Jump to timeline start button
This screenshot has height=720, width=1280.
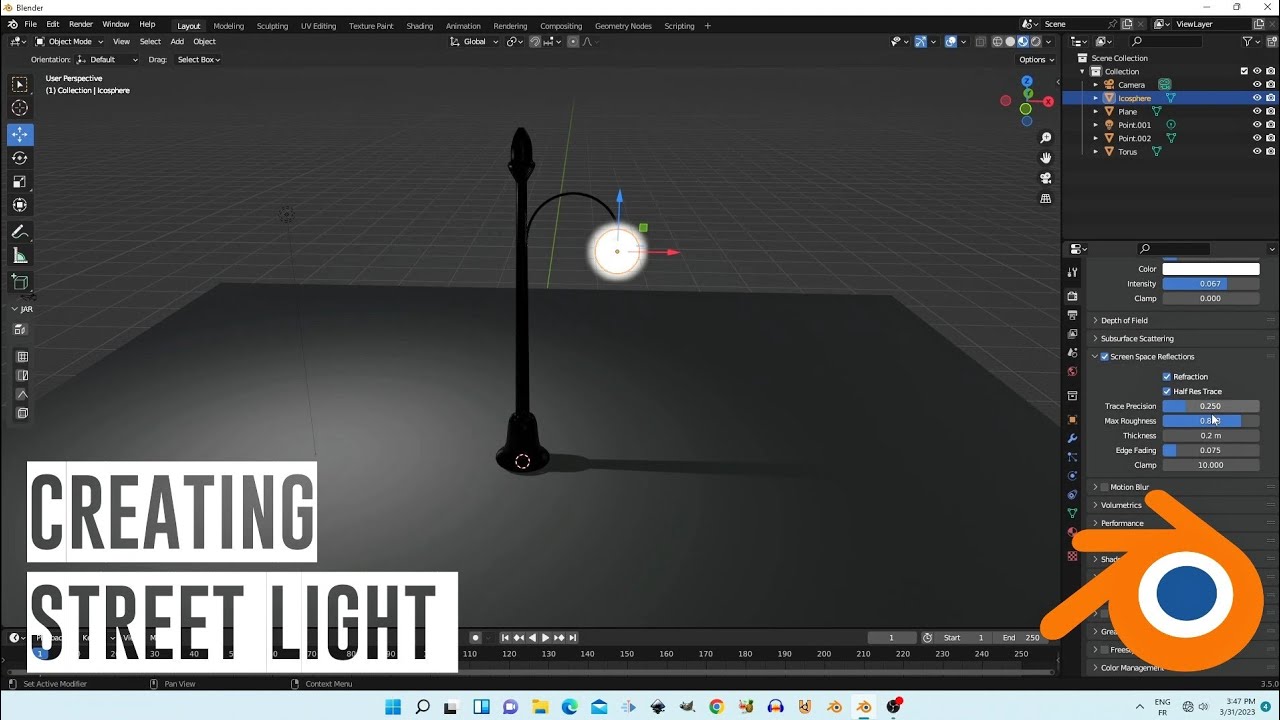506,638
